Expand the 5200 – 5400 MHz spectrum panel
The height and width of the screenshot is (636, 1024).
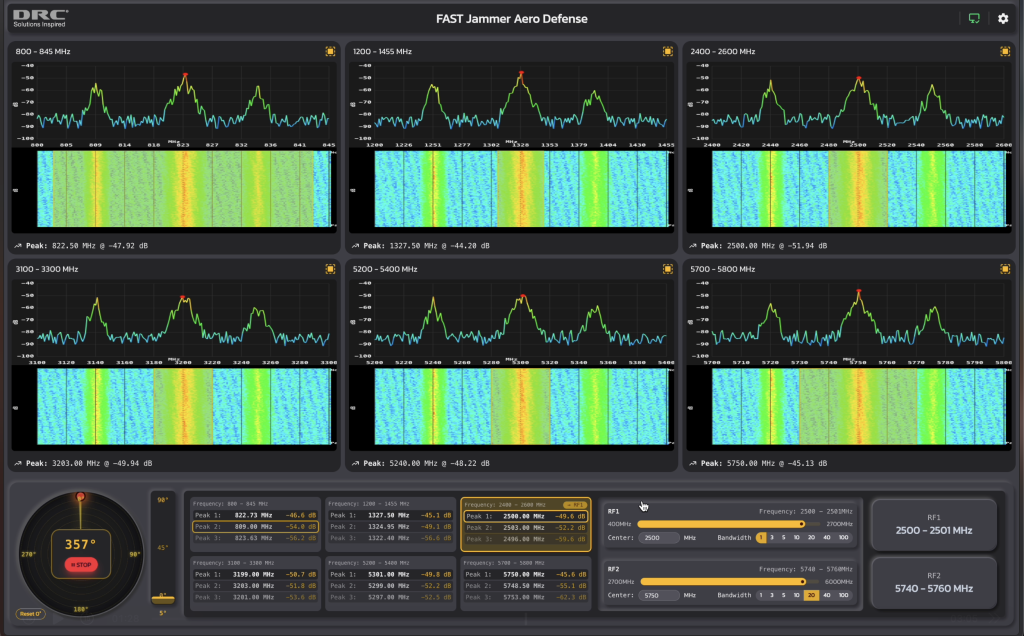(667, 269)
